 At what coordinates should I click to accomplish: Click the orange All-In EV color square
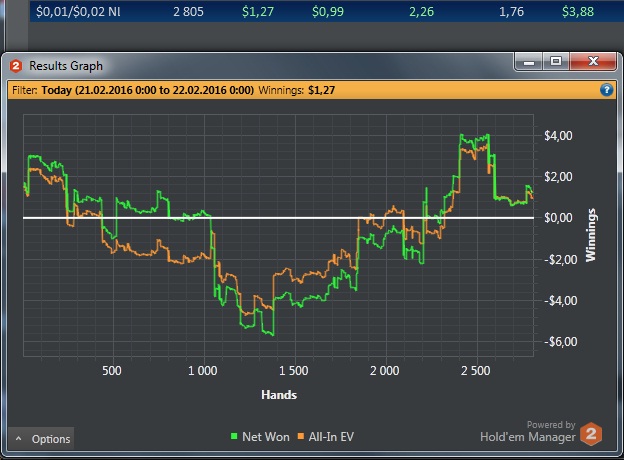pyautogui.click(x=301, y=437)
